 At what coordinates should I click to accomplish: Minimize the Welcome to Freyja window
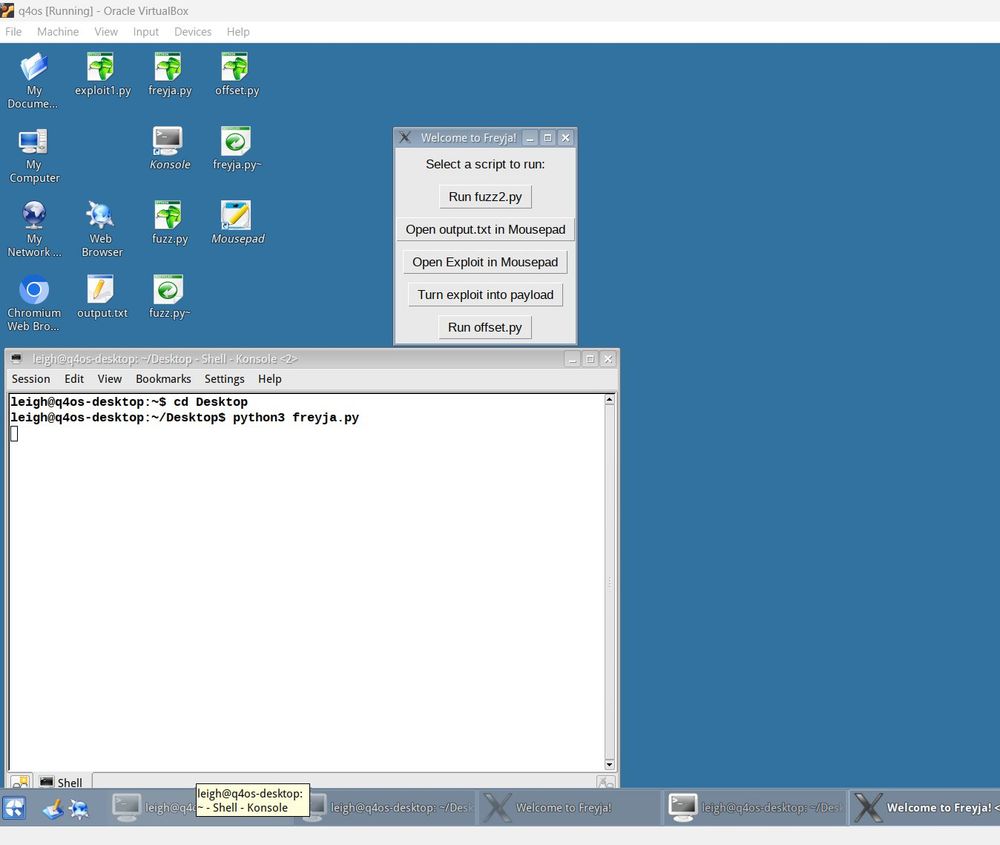click(x=529, y=138)
